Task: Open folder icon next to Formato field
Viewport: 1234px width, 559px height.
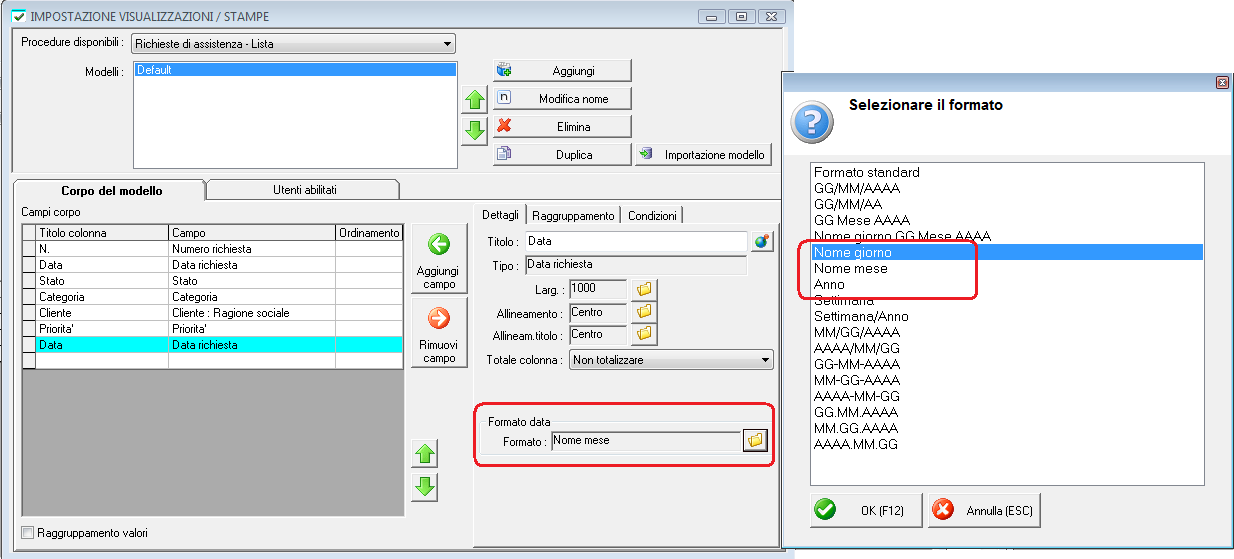Action: (x=755, y=440)
